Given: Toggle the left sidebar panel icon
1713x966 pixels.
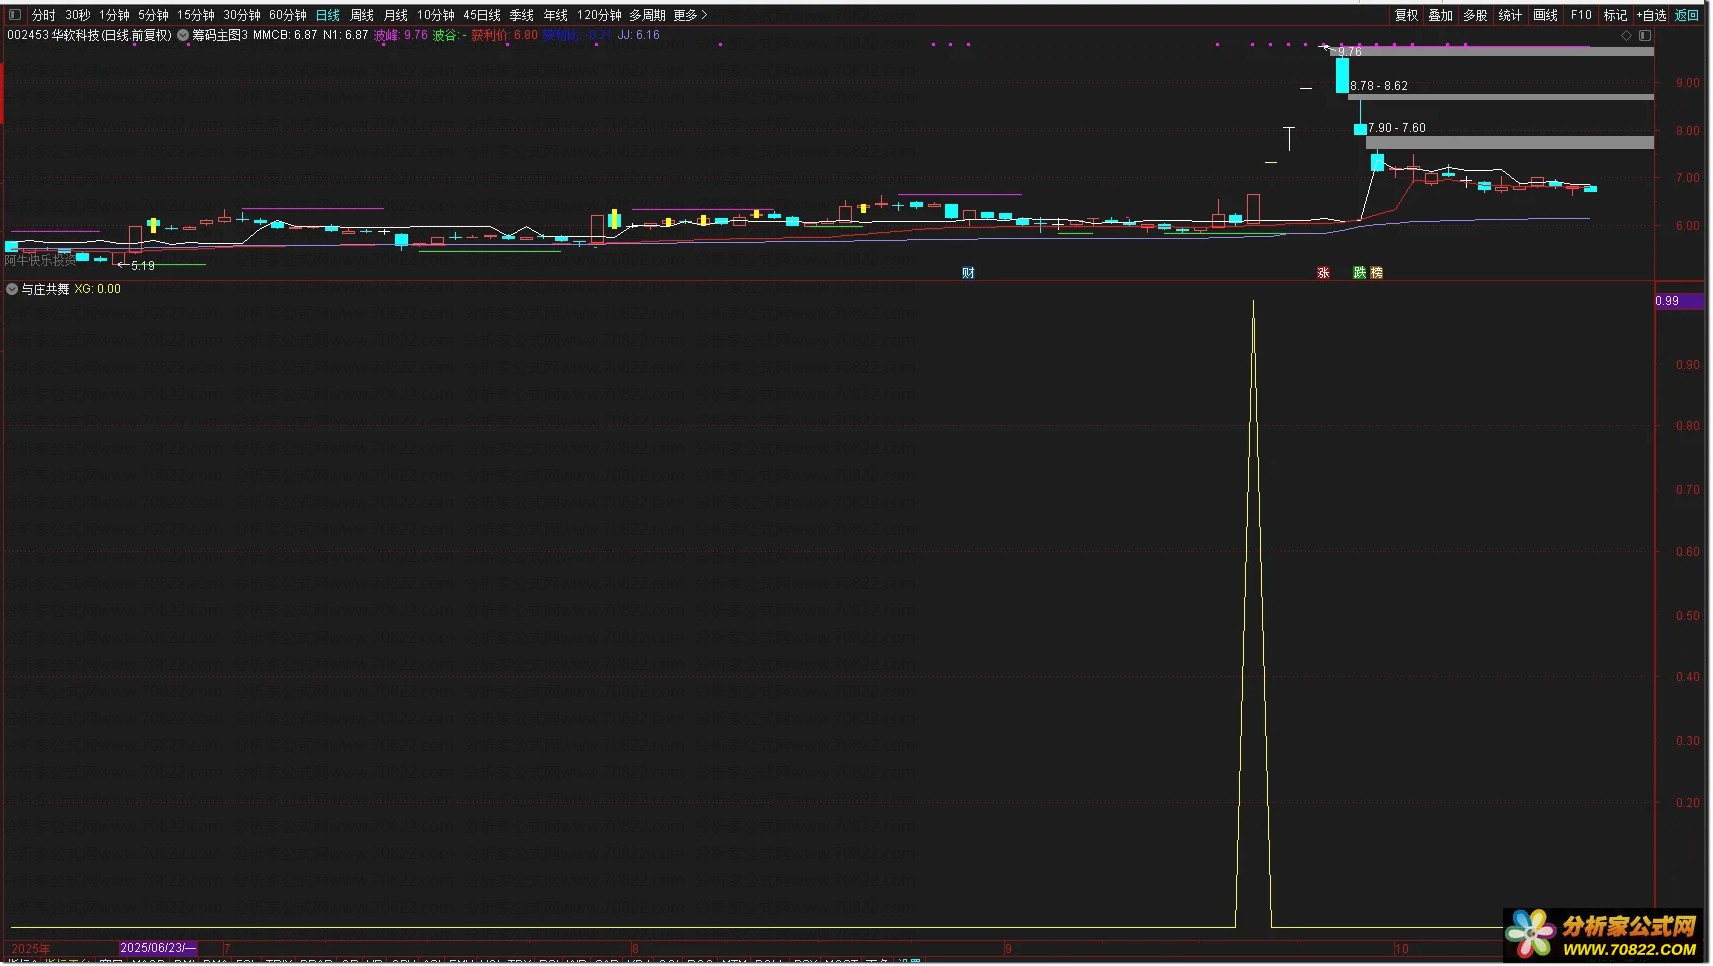Looking at the screenshot, I should pyautogui.click(x=15, y=15).
